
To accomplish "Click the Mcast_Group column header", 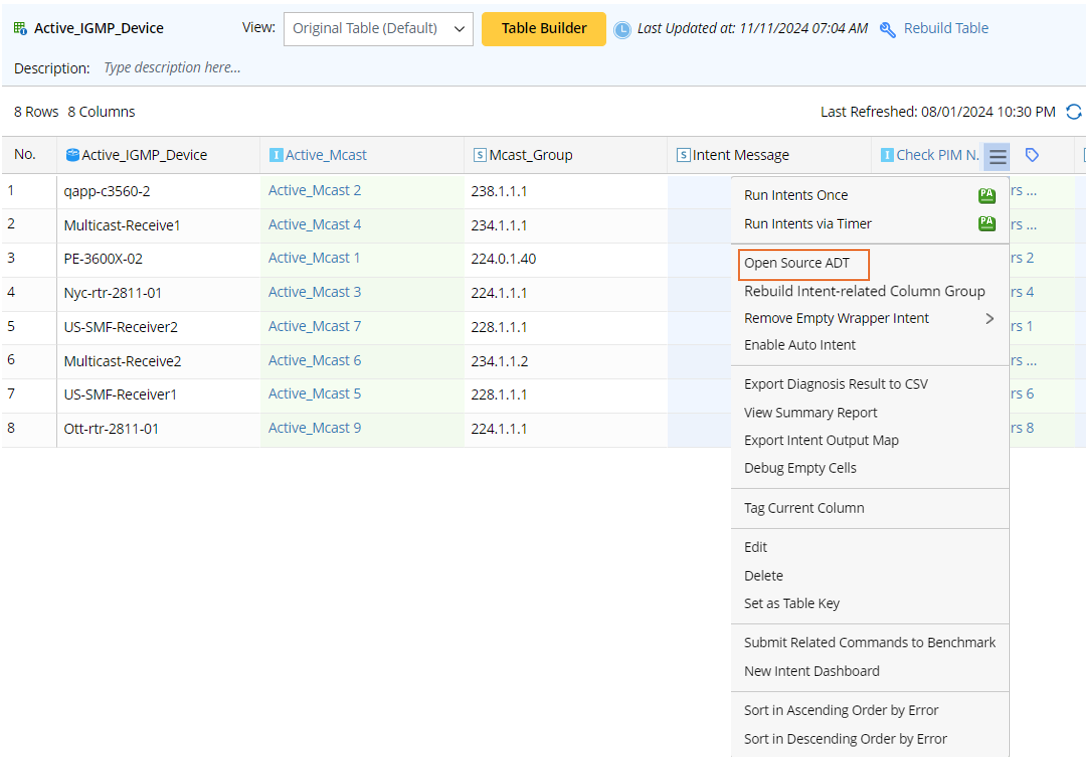I will (530, 155).
